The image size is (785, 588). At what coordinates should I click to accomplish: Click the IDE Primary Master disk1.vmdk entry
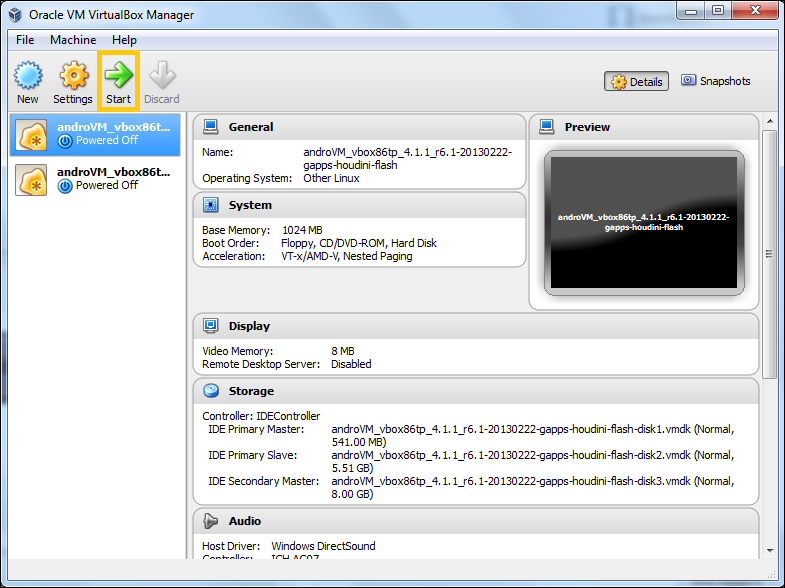533,435
